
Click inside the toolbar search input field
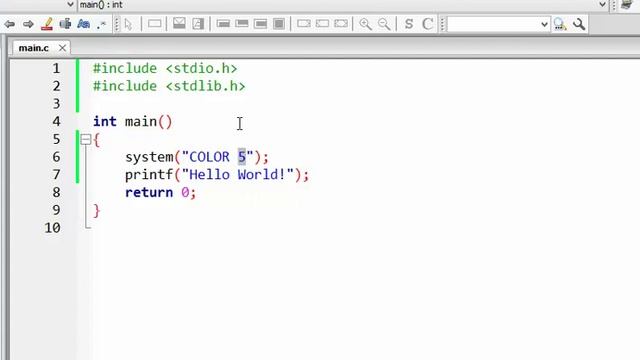click(493, 24)
